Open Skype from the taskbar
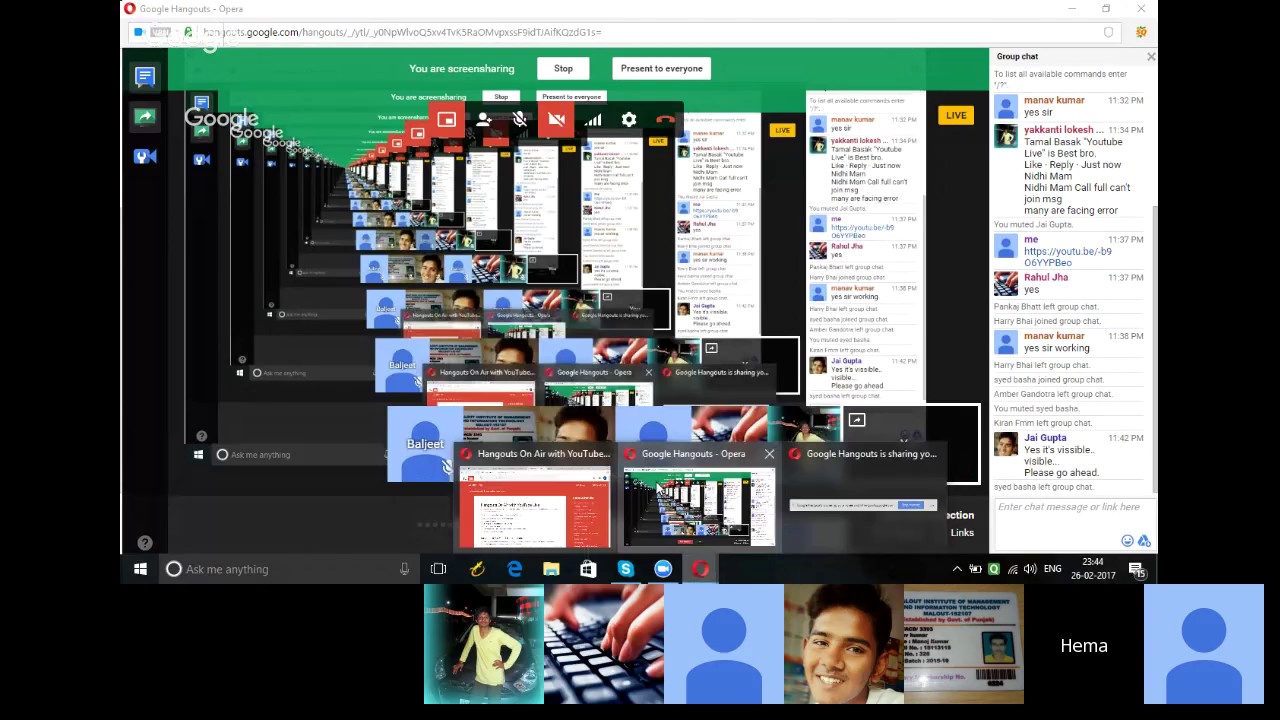This screenshot has width=1280, height=720. pos(625,569)
